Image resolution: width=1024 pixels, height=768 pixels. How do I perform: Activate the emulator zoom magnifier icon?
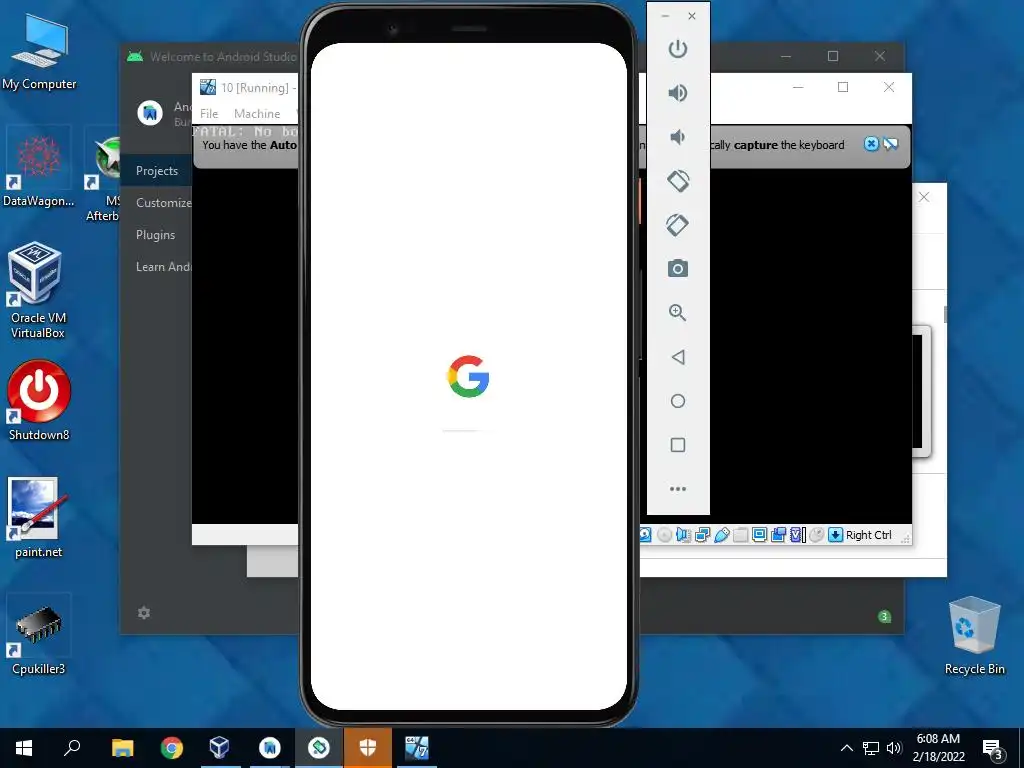pos(678,313)
